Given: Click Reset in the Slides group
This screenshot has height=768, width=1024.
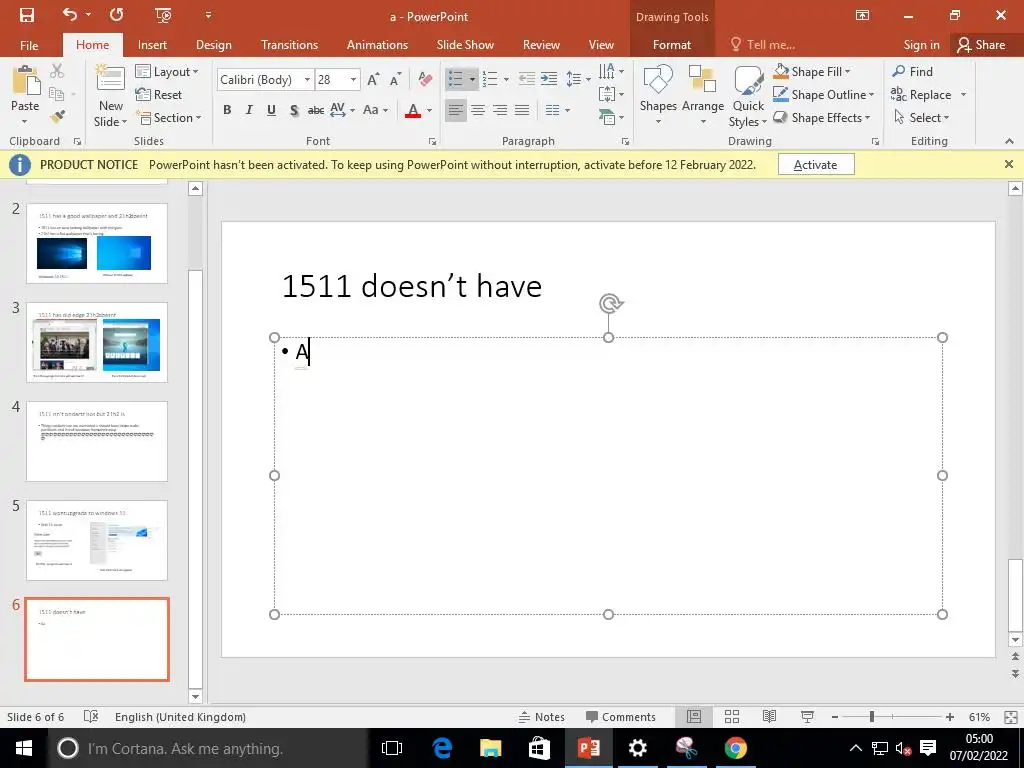Looking at the screenshot, I should click(x=159, y=95).
